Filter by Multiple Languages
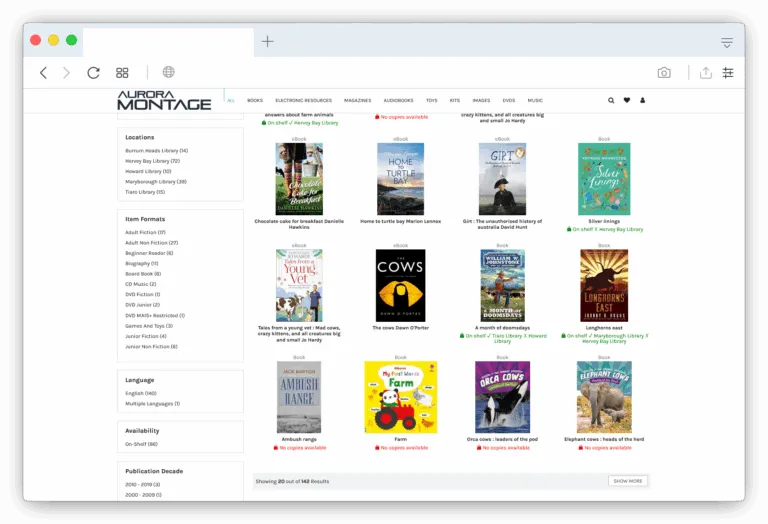 [x=153, y=404]
